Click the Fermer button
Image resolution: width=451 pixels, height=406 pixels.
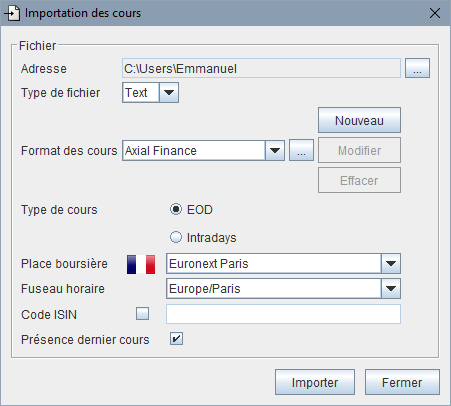pos(402,382)
